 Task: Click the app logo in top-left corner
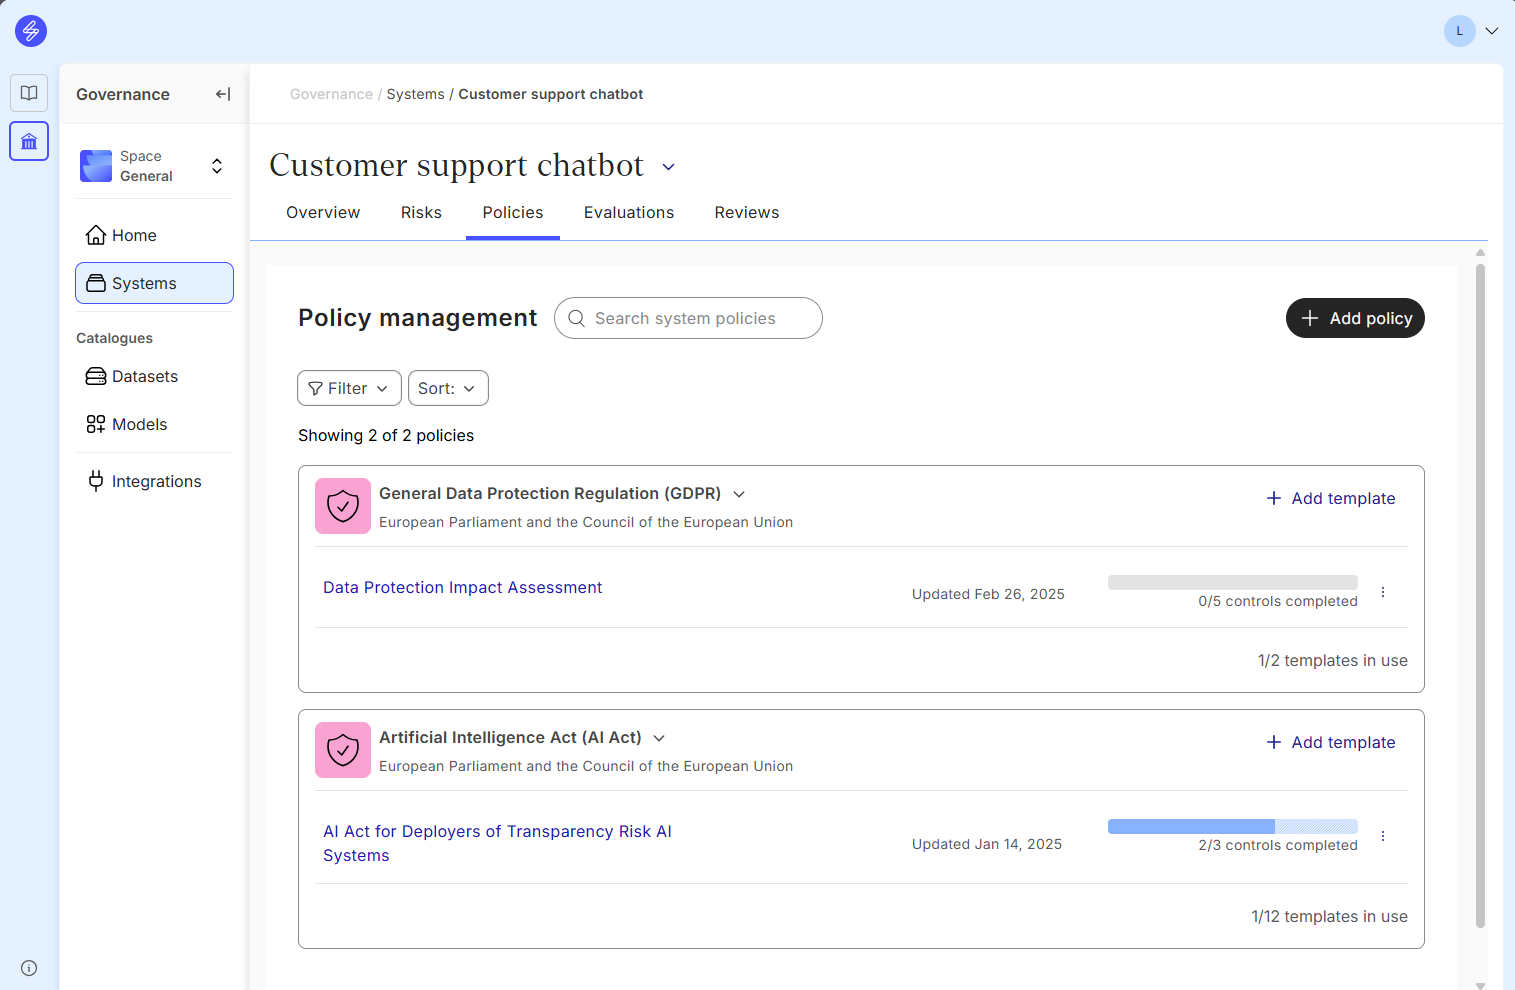[x=31, y=31]
